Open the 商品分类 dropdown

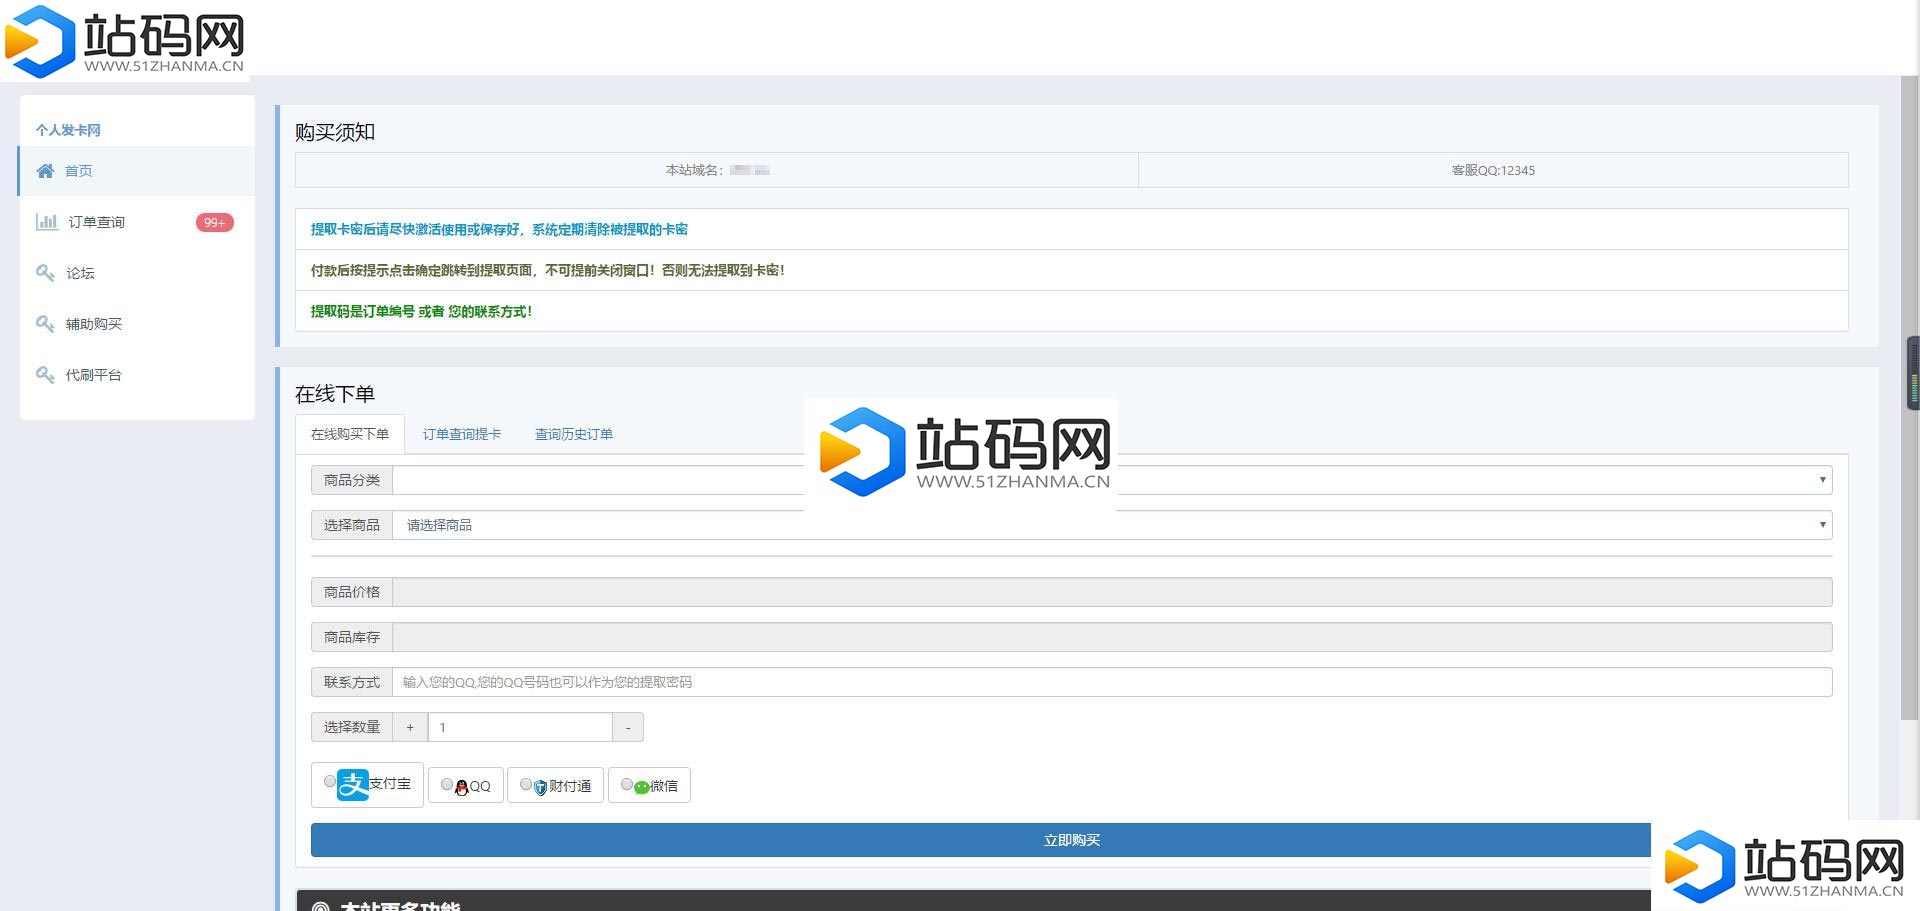[x=1112, y=480]
